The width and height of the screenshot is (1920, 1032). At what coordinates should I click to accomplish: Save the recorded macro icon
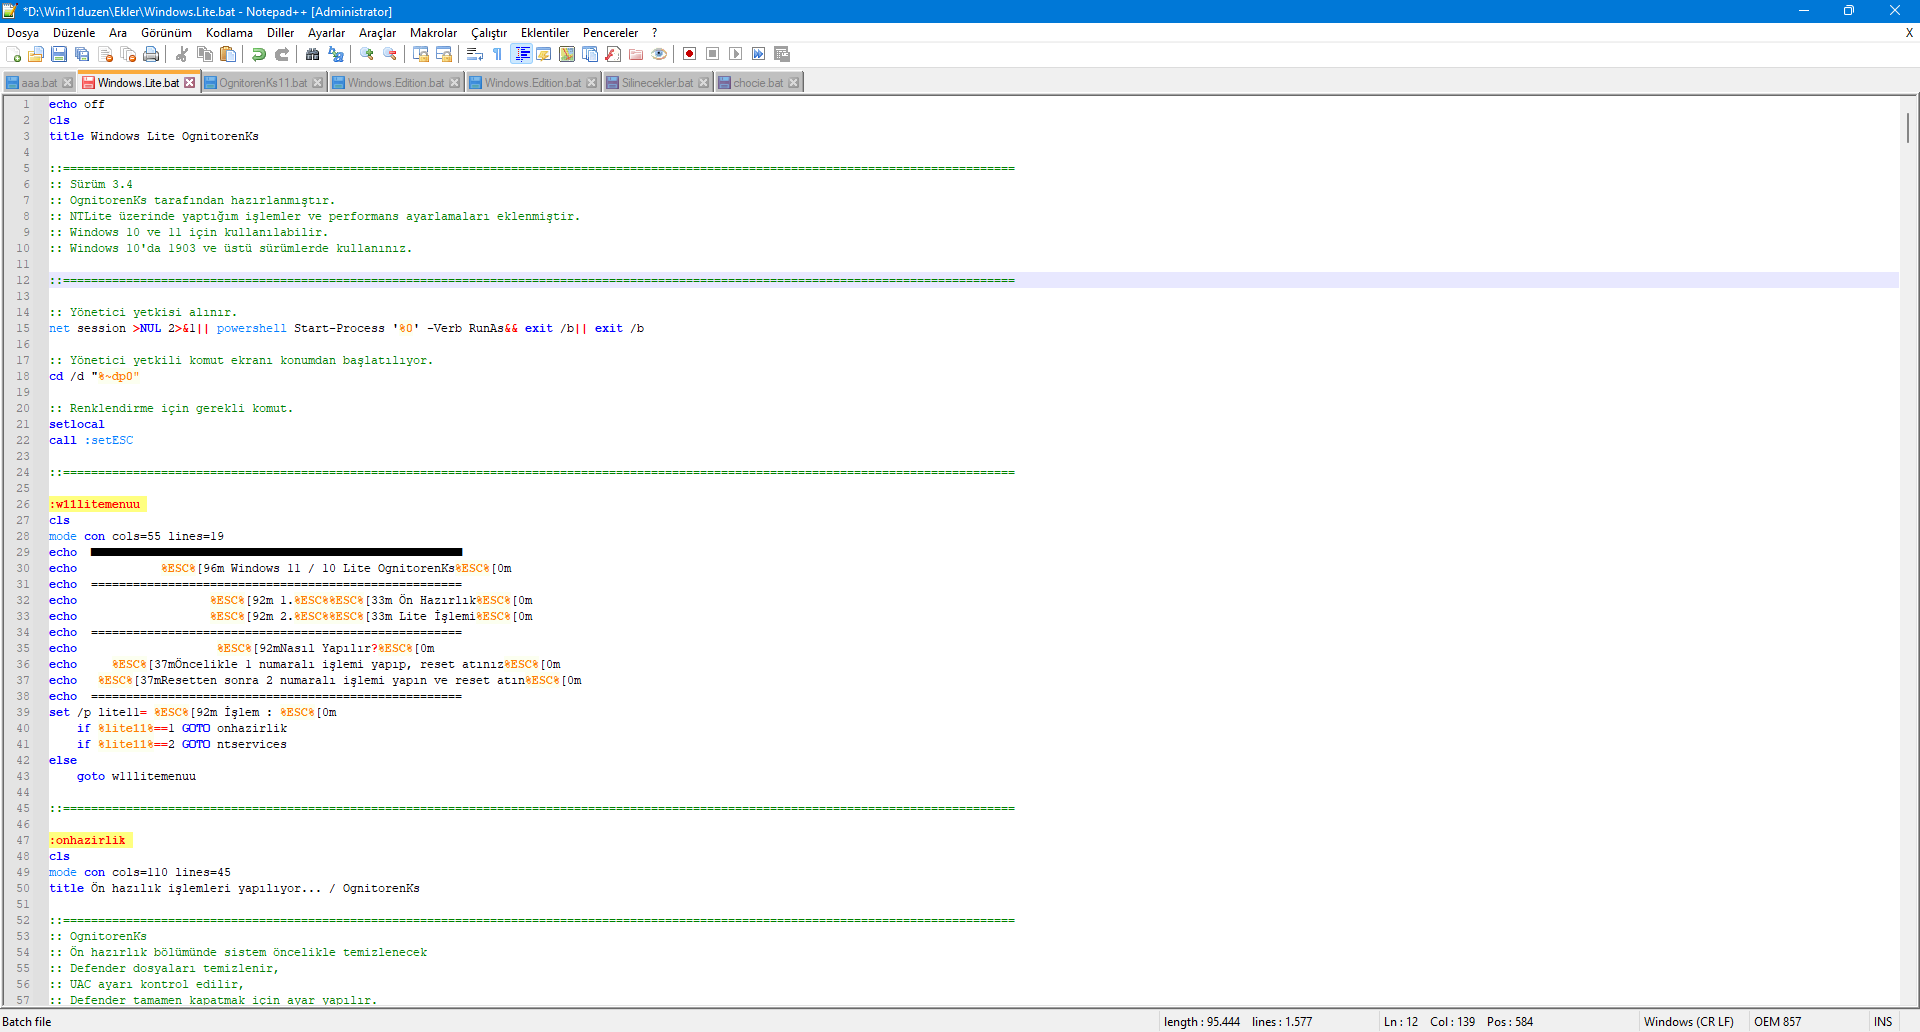click(782, 54)
